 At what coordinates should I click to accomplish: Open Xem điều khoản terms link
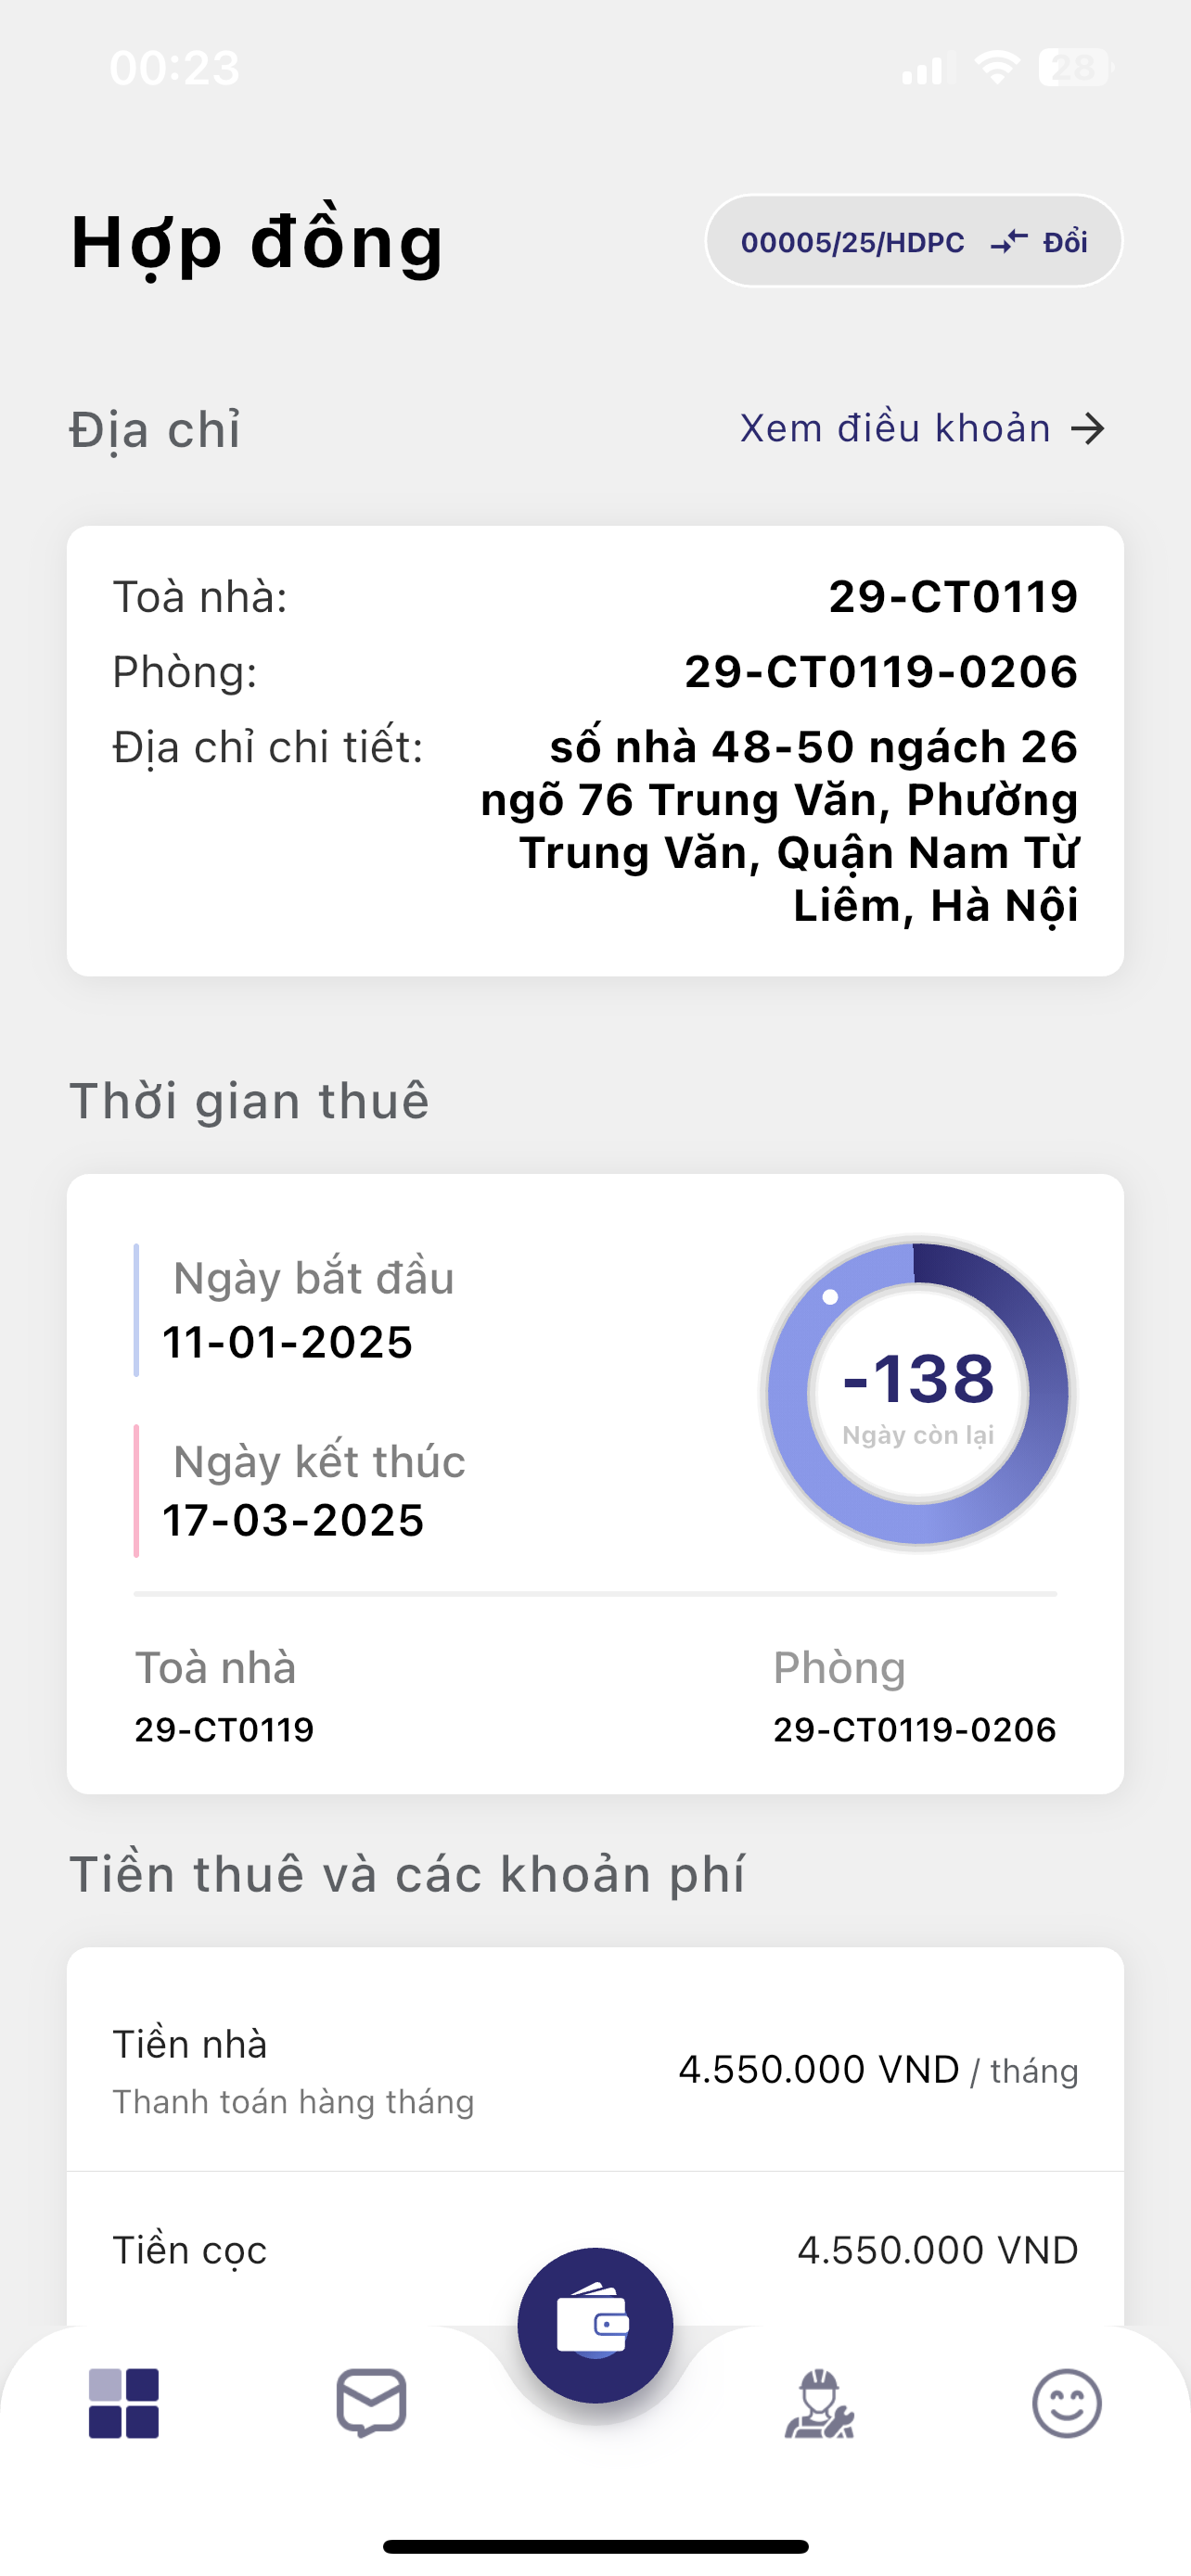pyautogui.click(x=895, y=429)
